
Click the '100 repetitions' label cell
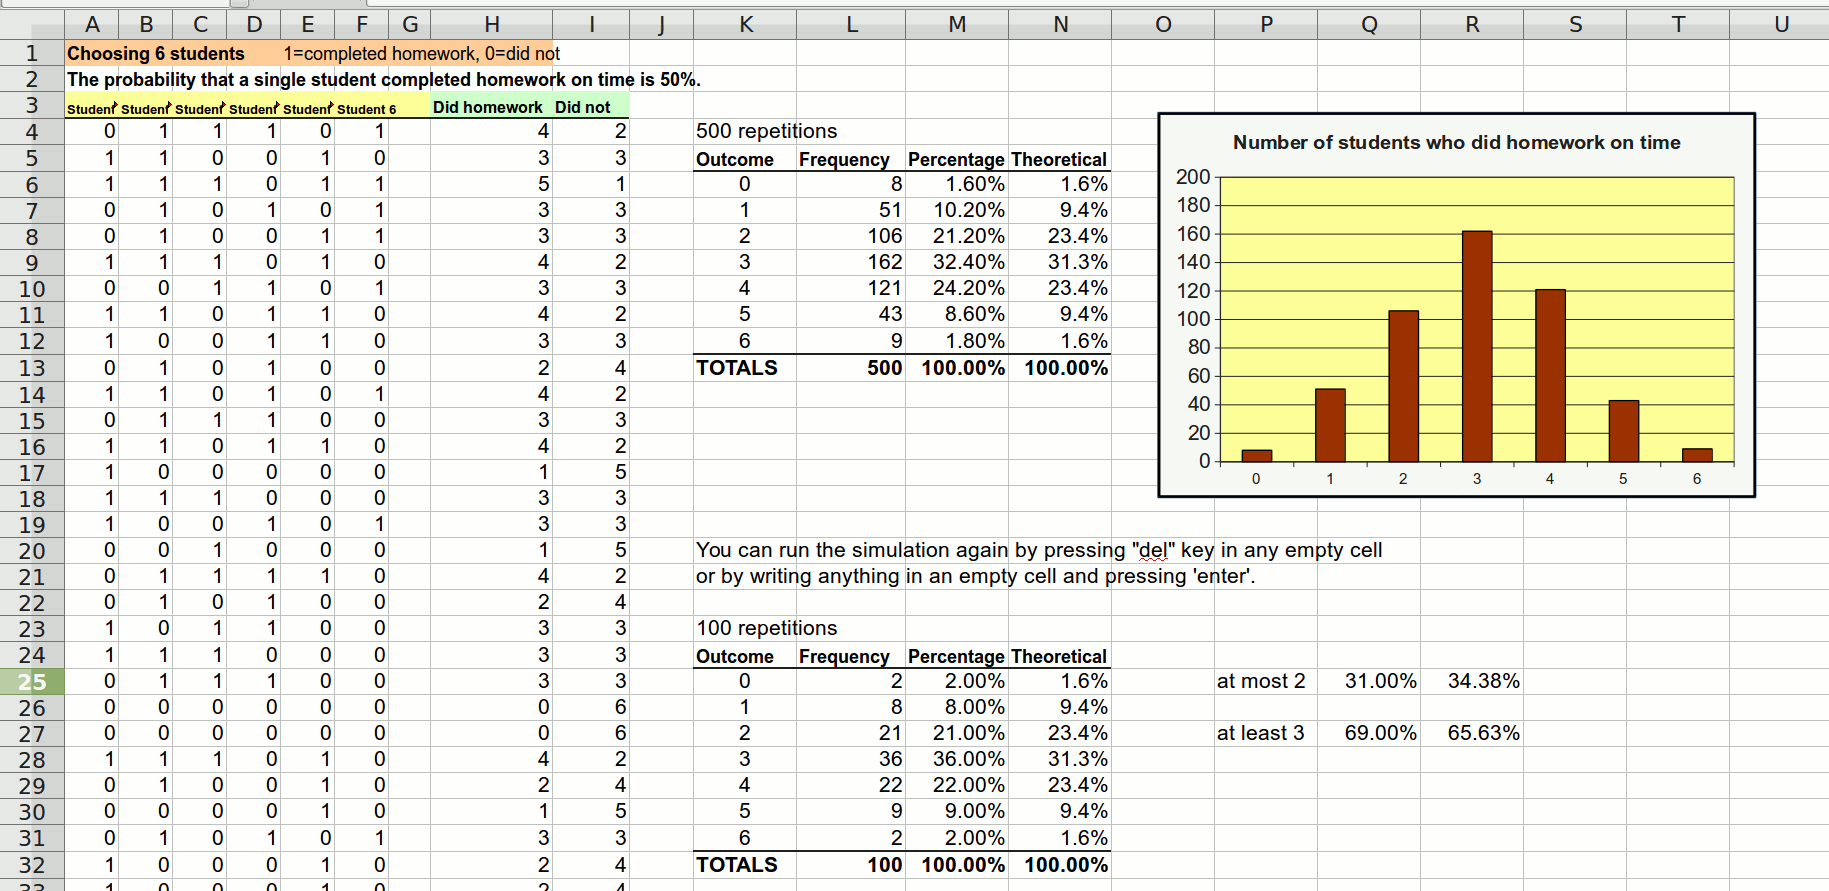click(766, 628)
